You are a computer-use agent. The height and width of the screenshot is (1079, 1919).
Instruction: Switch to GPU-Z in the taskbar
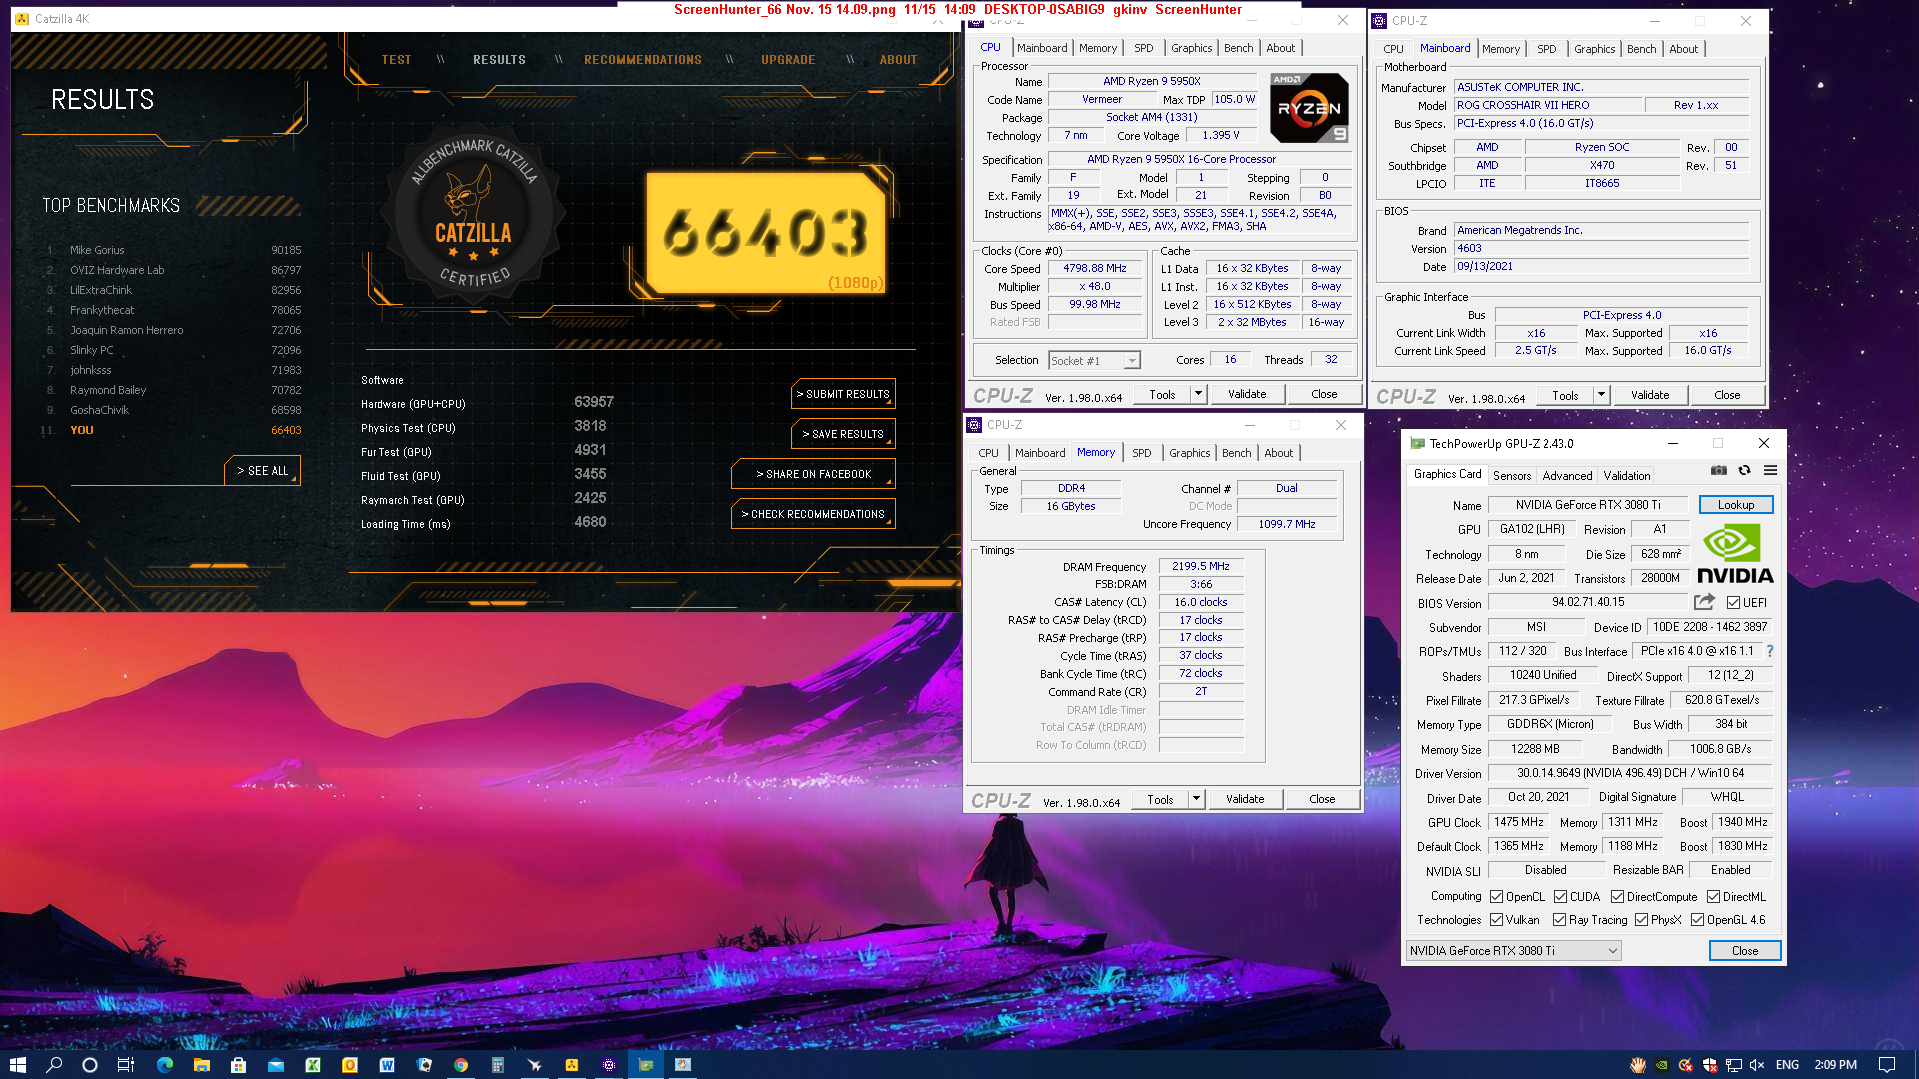[x=646, y=1065]
